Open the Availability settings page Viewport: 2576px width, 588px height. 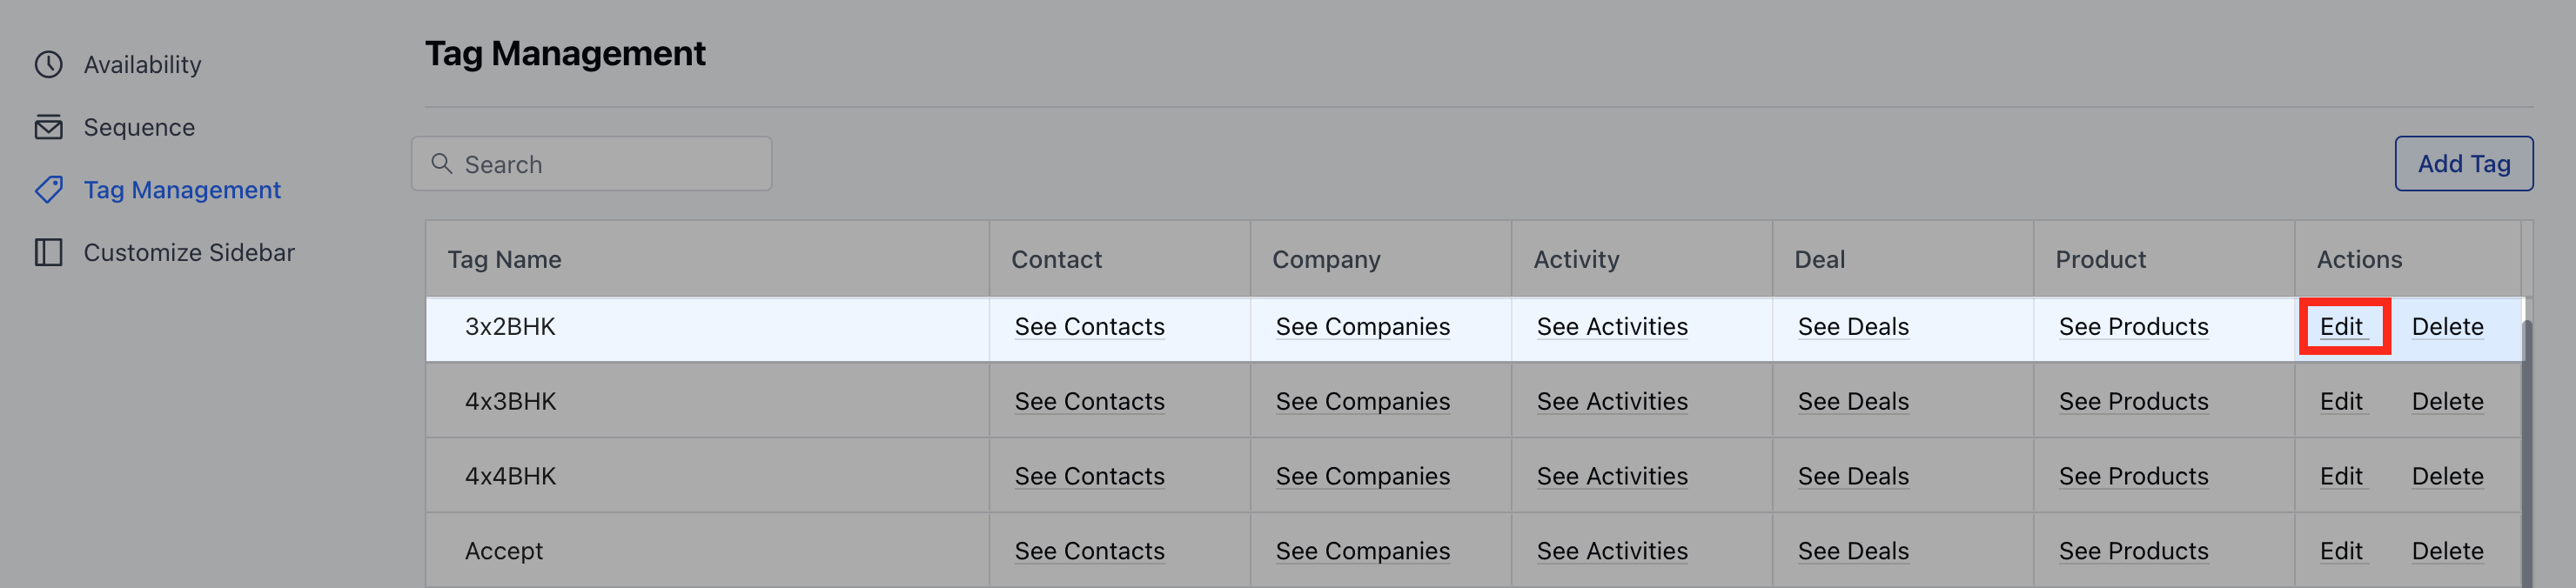[x=142, y=65]
